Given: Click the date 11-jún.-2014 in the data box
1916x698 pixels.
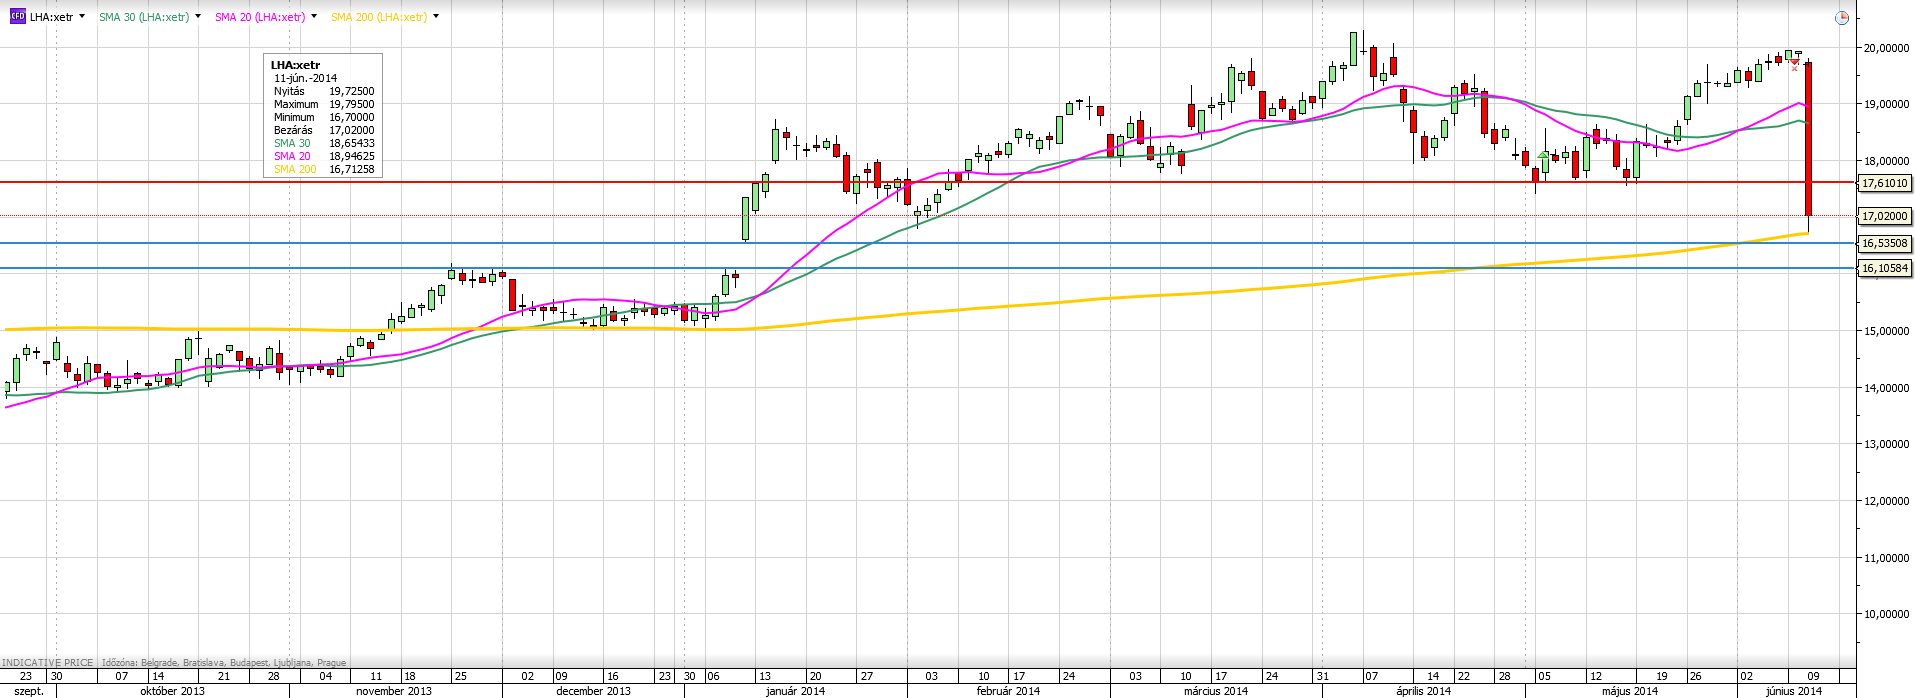Looking at the screenshot, I should [x=306, y=78].
